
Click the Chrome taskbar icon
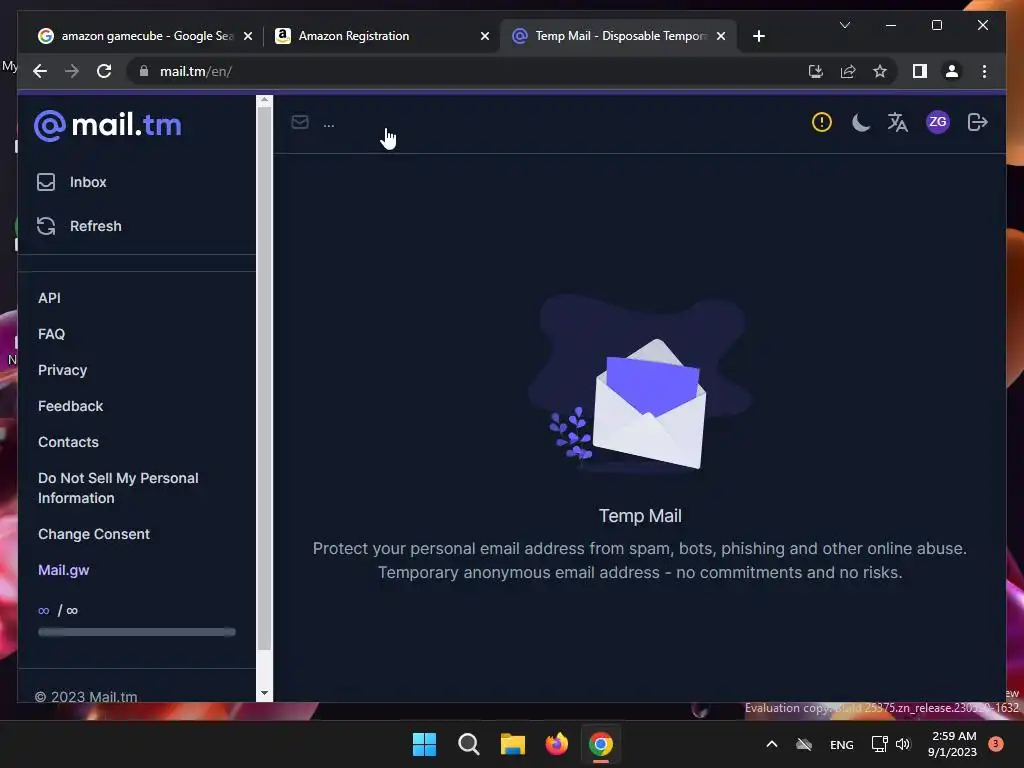[x=601, y=744]
